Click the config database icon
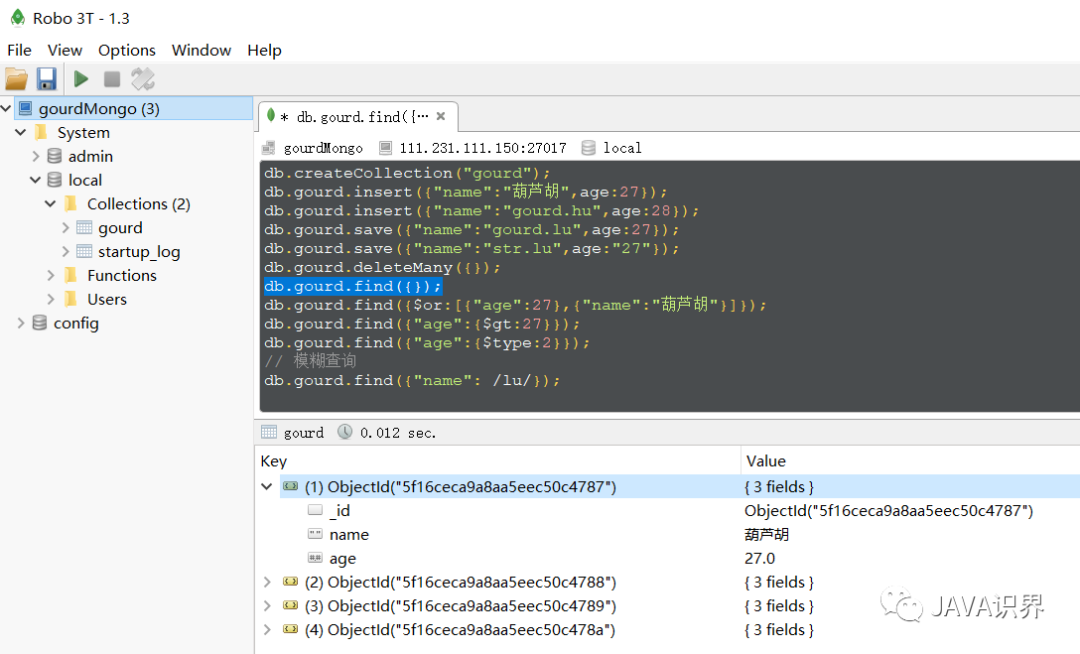Viewport: 1080px width, 654px height. pyautogui.click(x=40, y=323)
